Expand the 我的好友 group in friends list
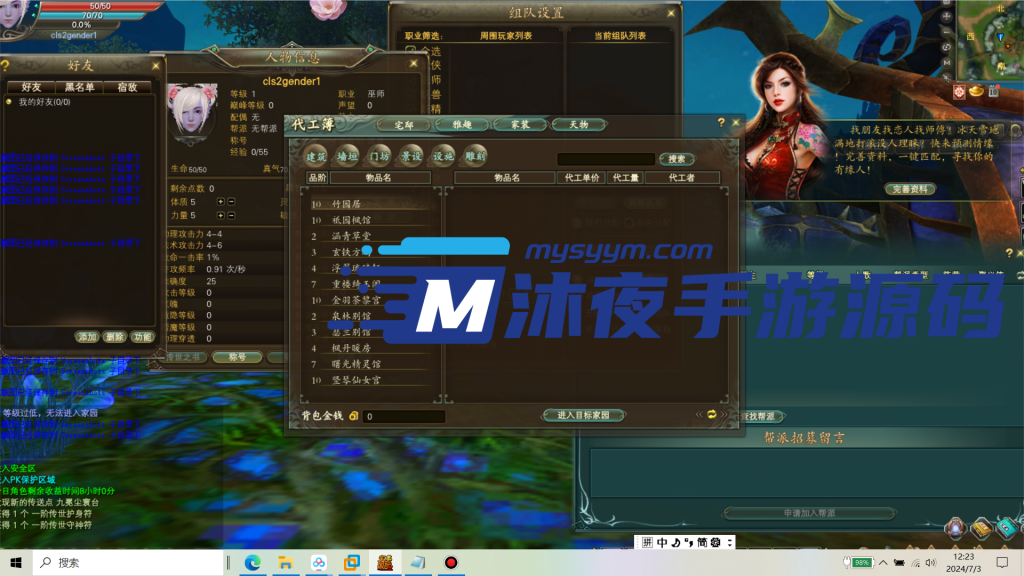 9,102
